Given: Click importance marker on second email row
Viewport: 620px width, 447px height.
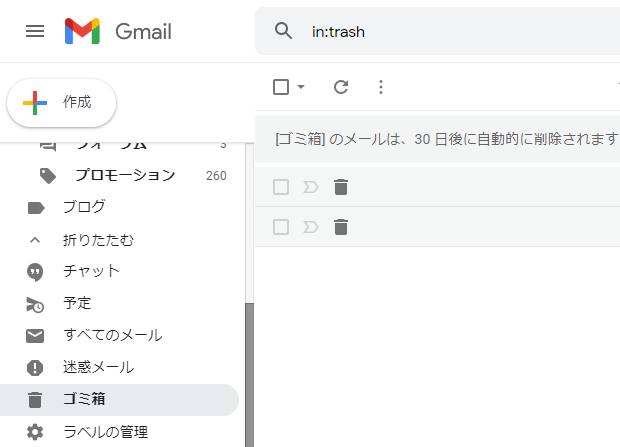Looking at the screenshot, I should [x=310, y=227].
